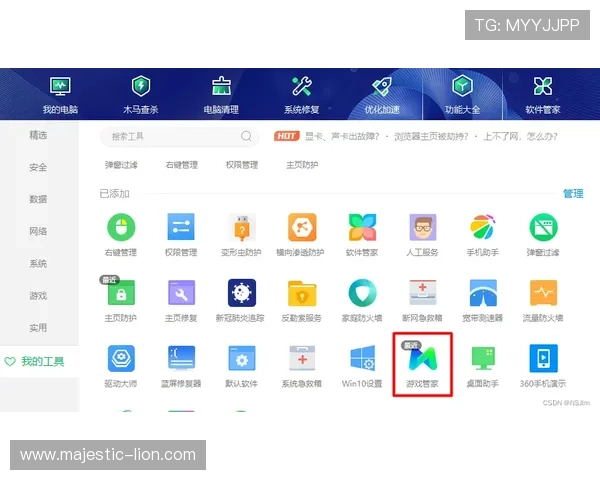Open 蓝屏修复器 tool
Screen dimensions: 600x480
point(181,366)
